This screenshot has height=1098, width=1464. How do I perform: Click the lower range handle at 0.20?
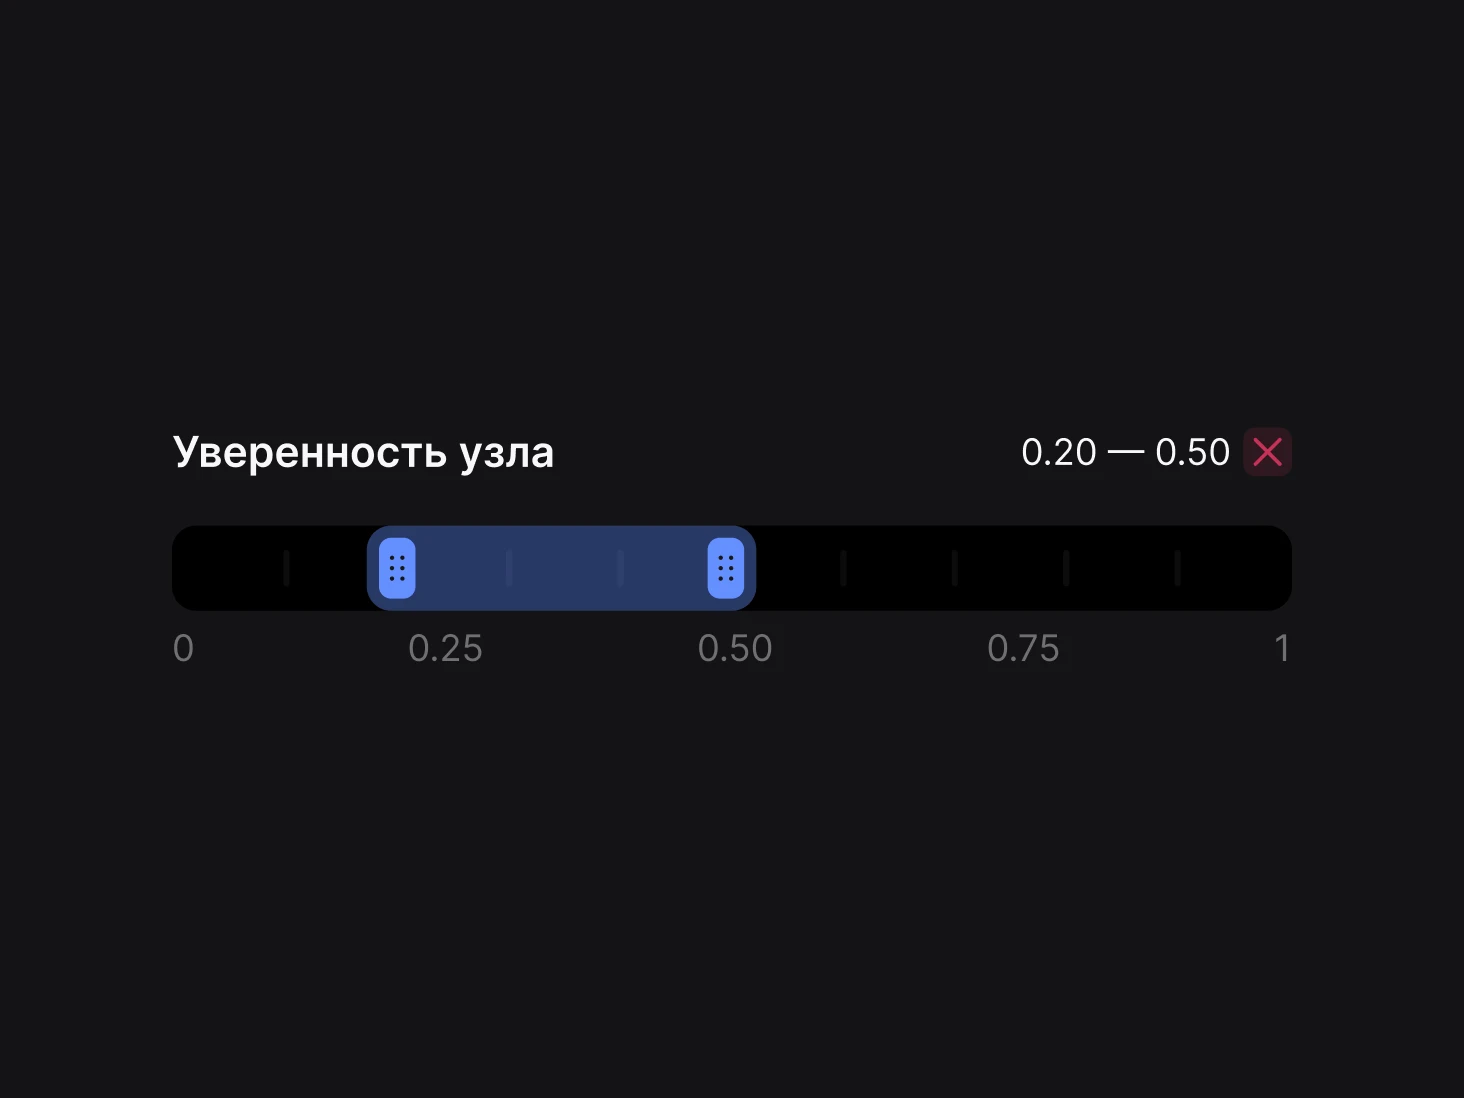coord(397,568)
